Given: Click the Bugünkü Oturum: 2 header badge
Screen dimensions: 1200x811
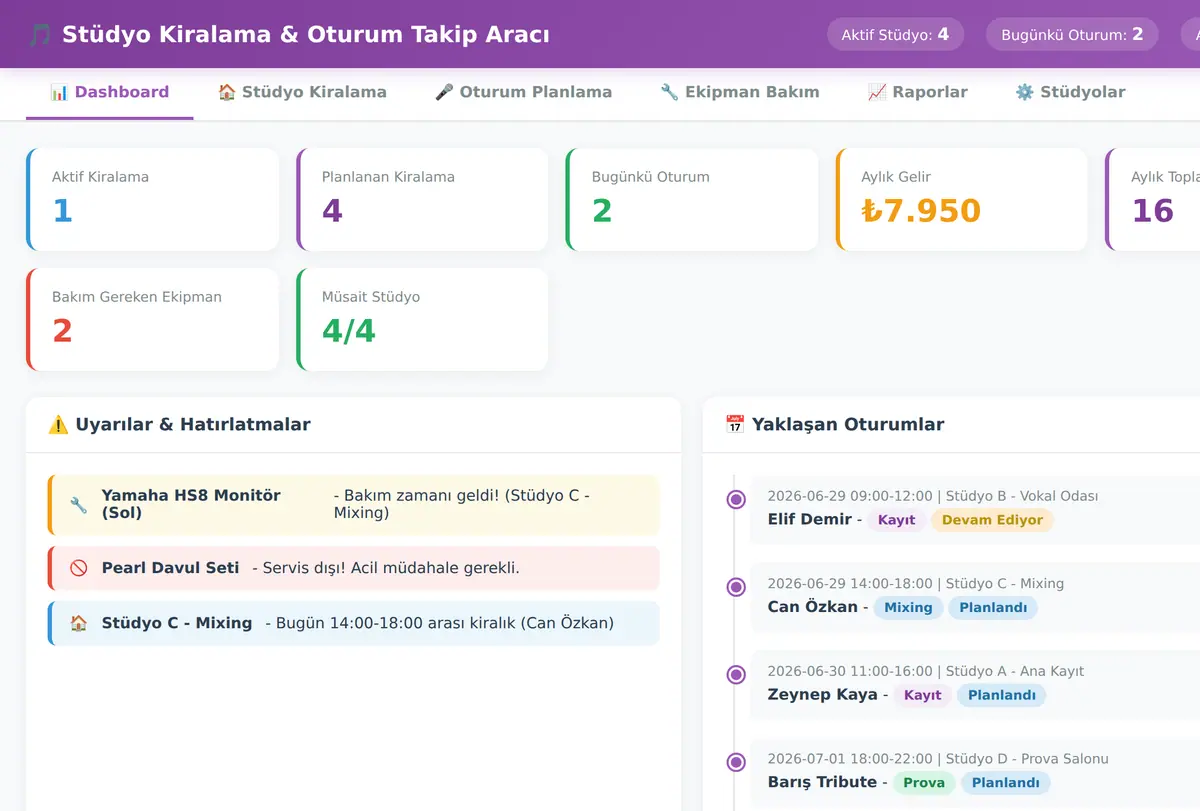Looking at the screenshot, I should (x=1072, y=35).
